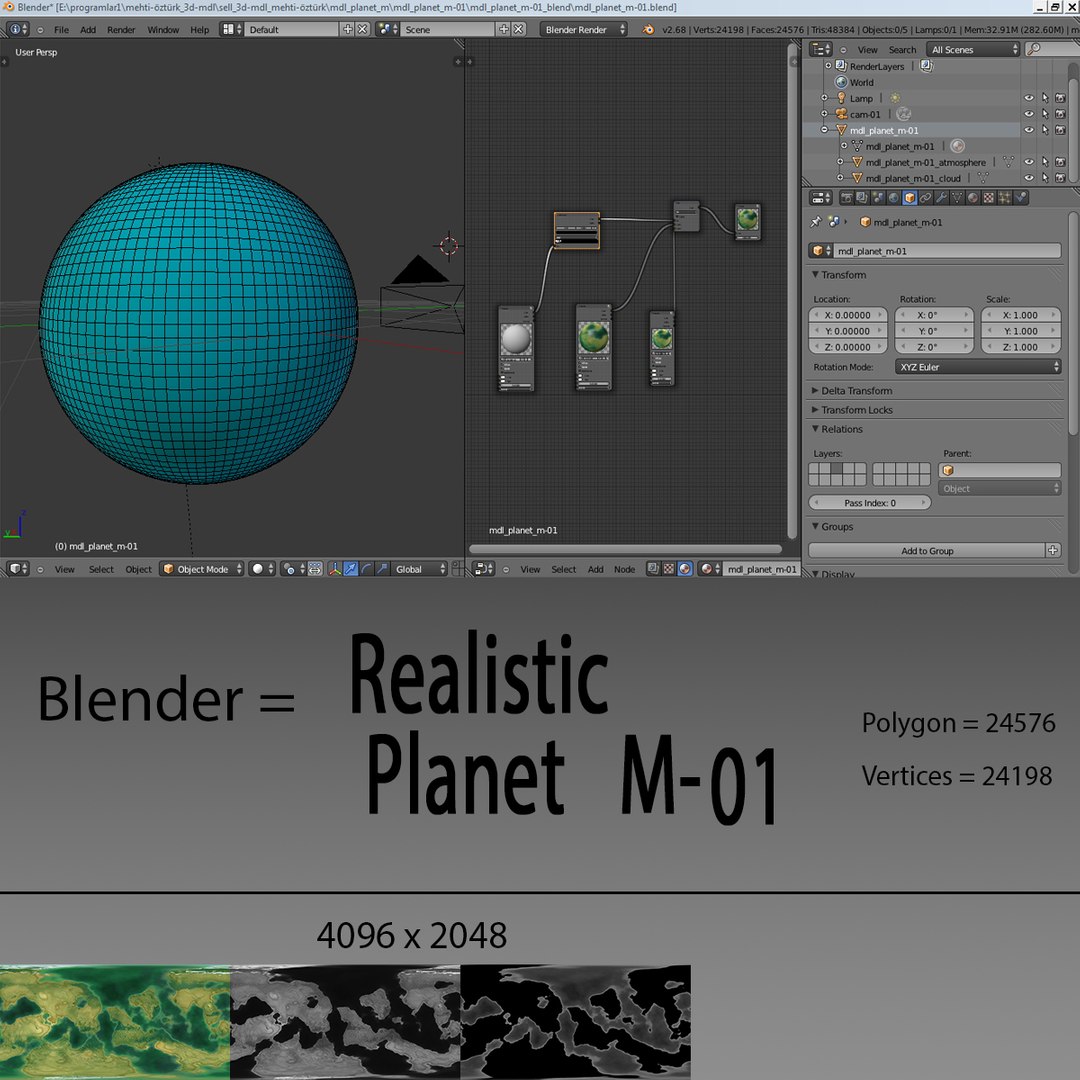Click the node editor horizontal scrollbar
Viewport: 1080px width, 1080px height.
click(x=625, y=549)
